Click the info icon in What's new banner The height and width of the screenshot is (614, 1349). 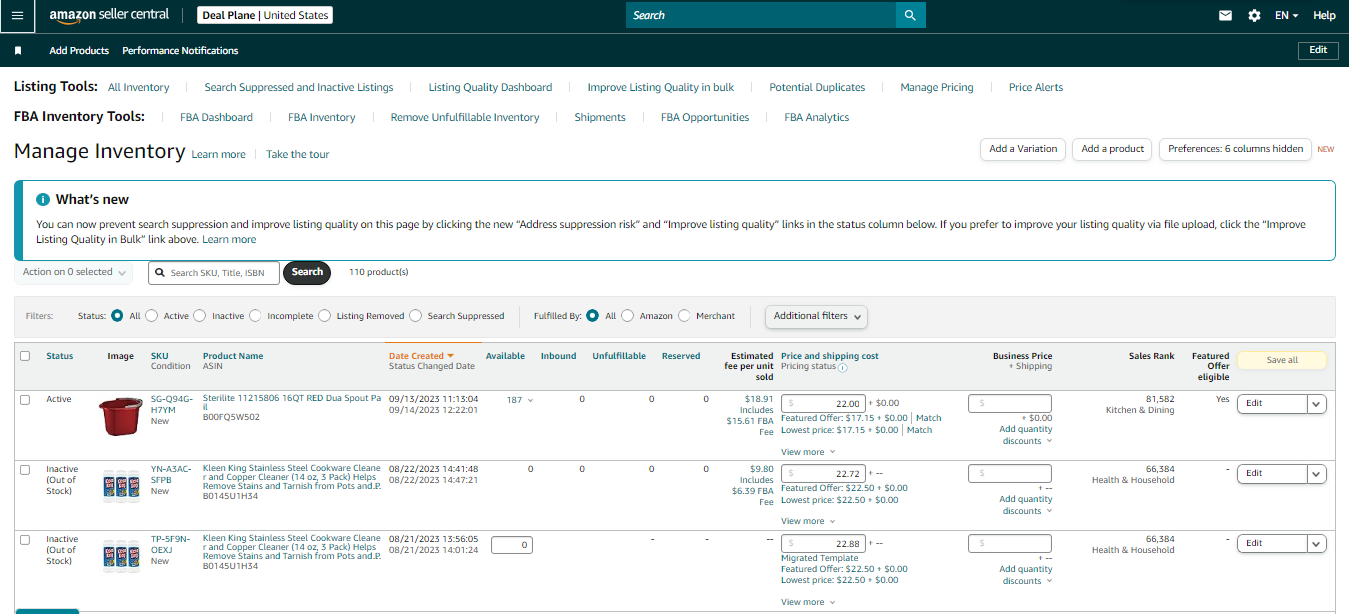43,199
